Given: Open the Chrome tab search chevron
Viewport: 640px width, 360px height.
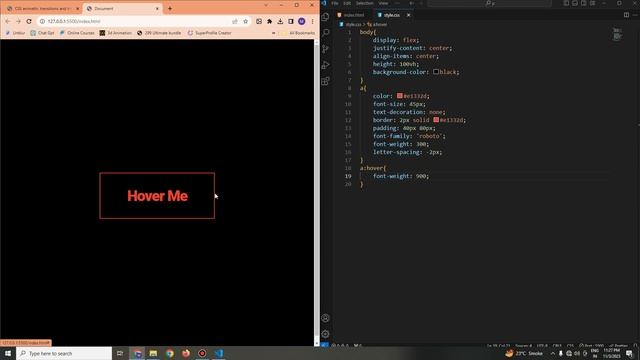Looking at the screenshot, I should point(266,5).
